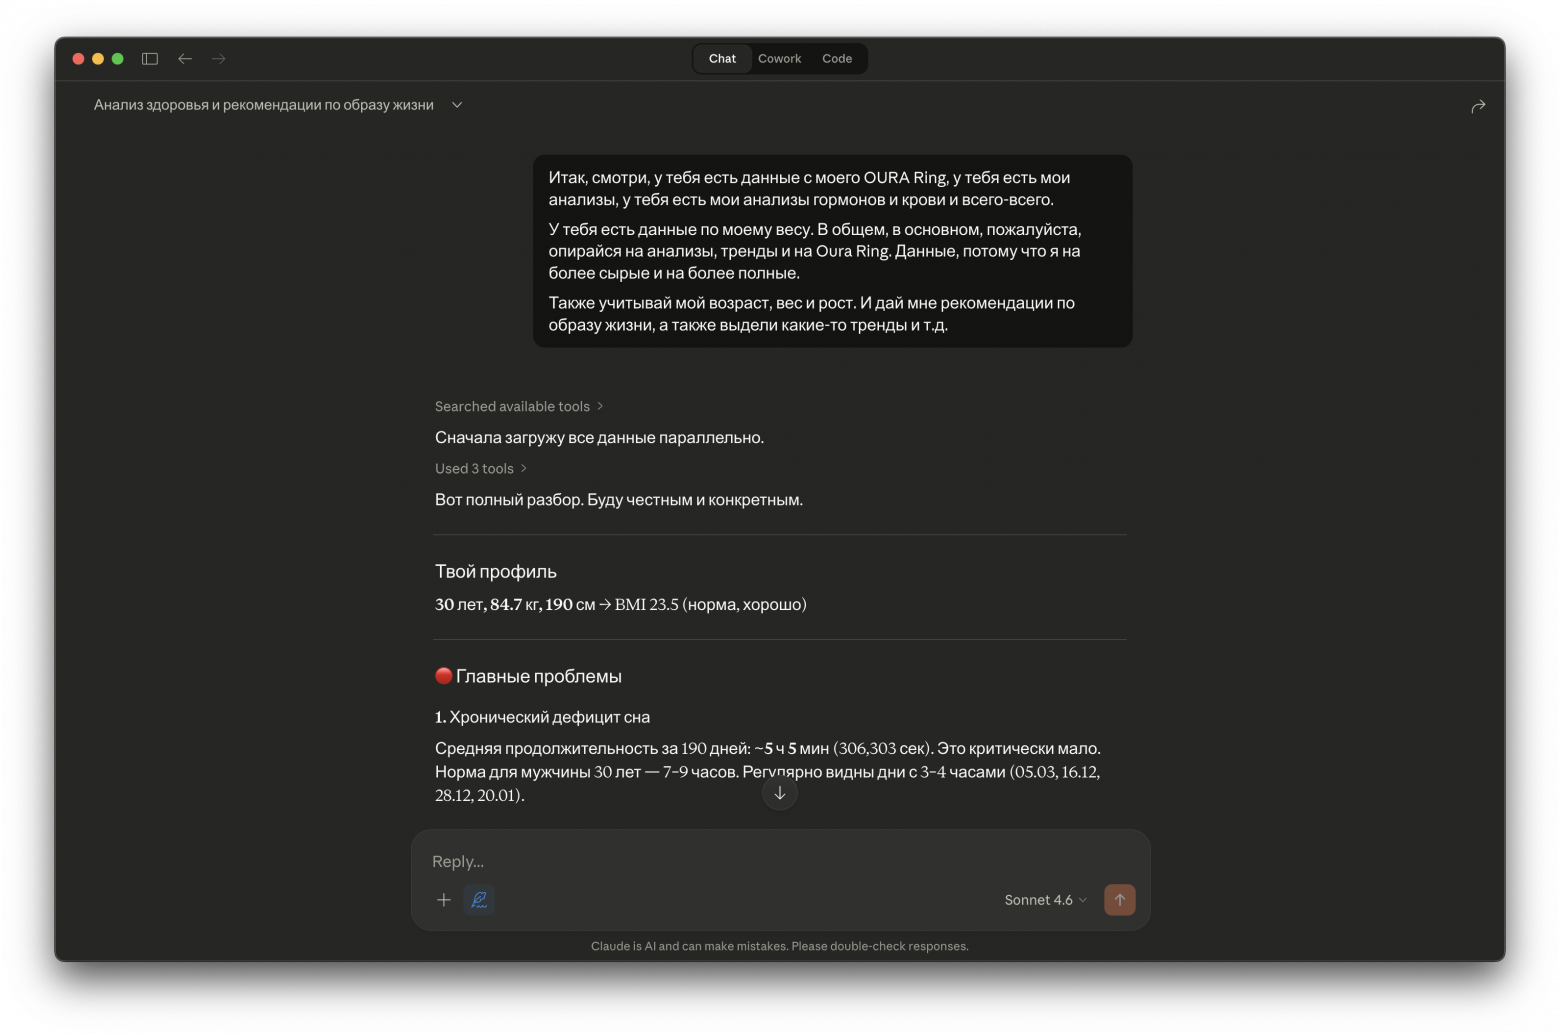Click the back navigation arrow
The image size is (1560, 1034).
(x=185, y=59)
